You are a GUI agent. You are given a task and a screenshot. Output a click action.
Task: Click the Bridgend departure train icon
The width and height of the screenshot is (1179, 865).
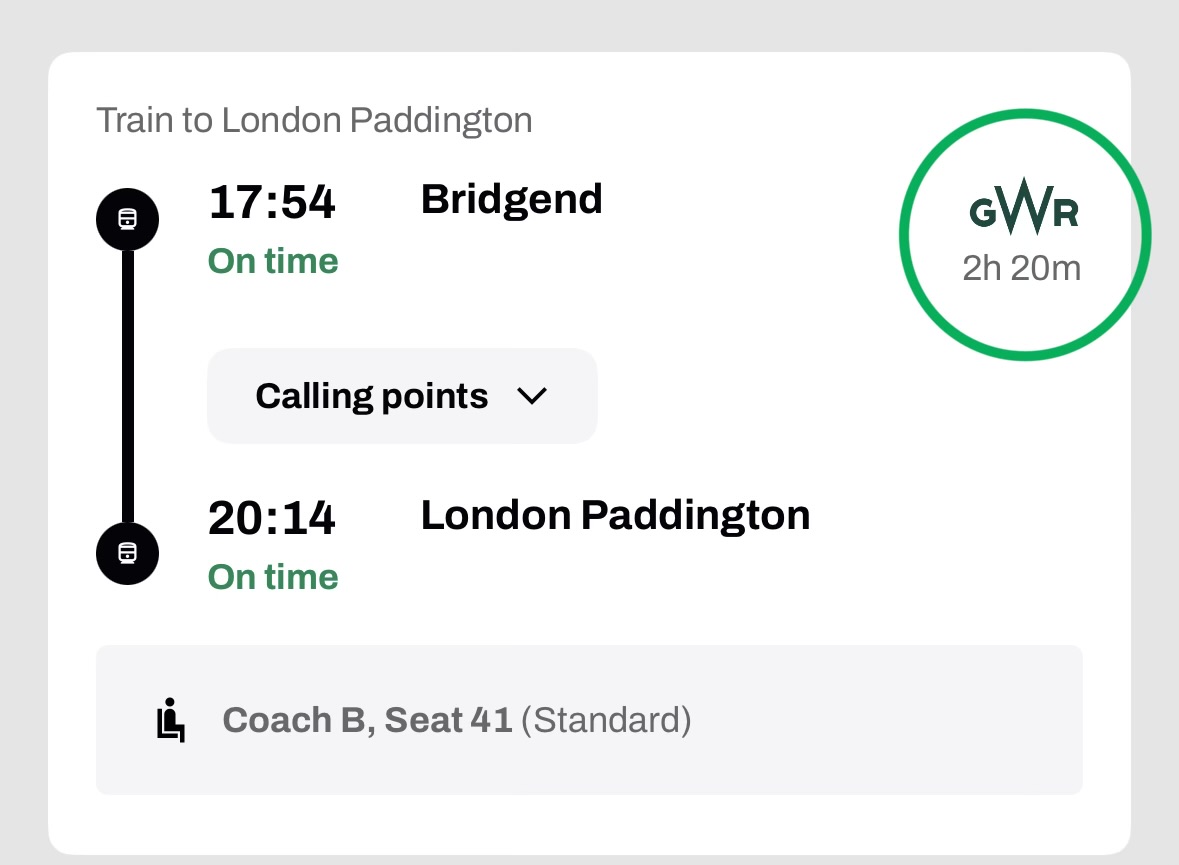point(127,219)
